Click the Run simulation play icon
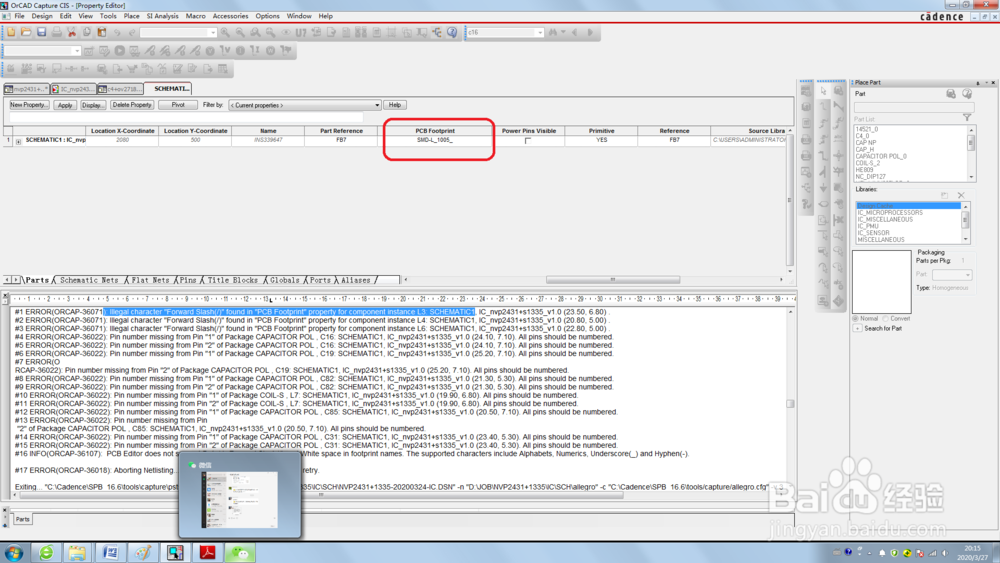The image size is (1000, 563). 119,50
